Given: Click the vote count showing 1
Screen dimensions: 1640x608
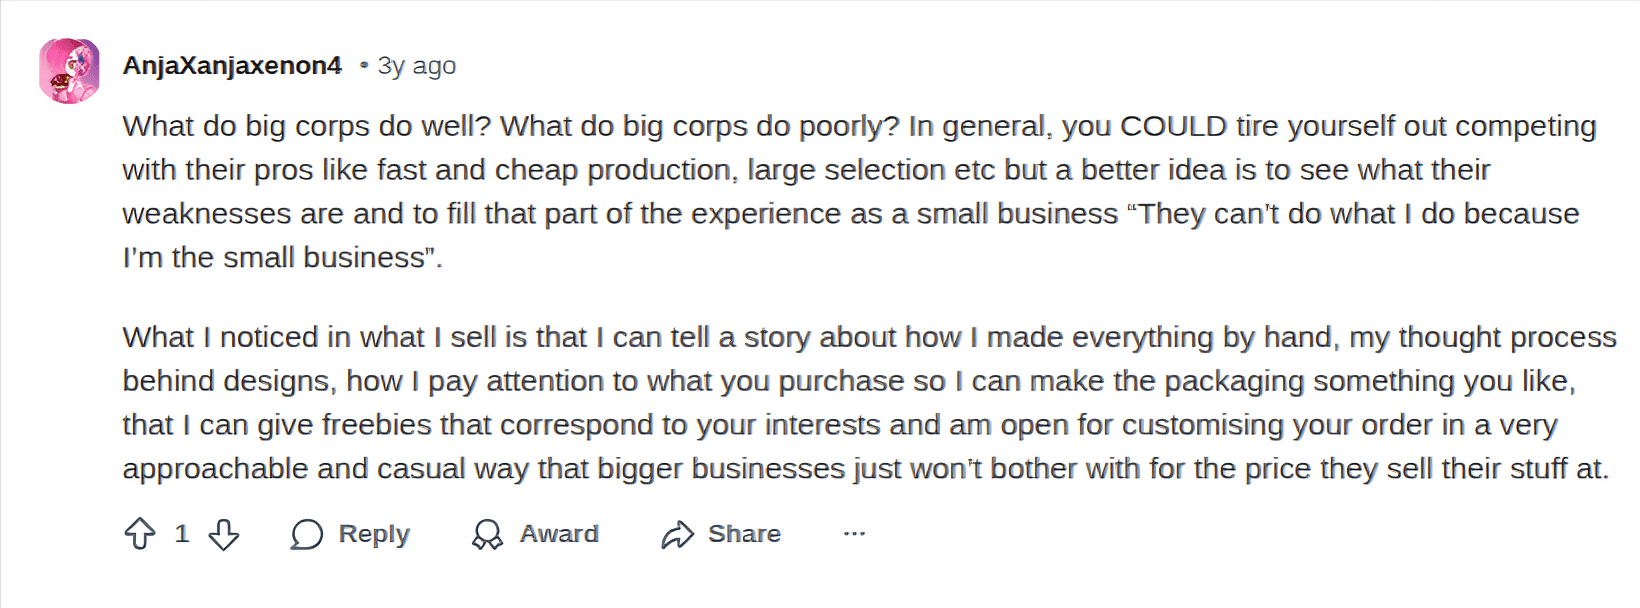Looking at the screenshot, I should (x=181, y=534).
